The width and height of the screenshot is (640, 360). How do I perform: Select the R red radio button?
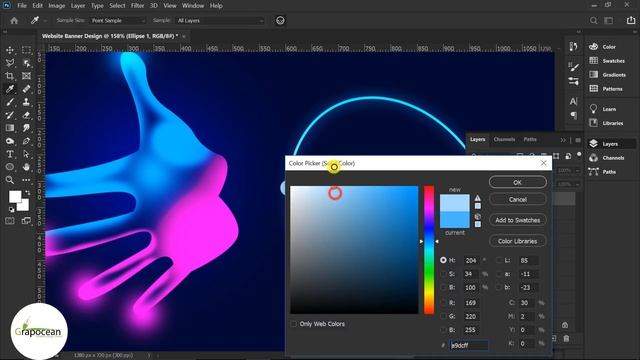point(443,303)
